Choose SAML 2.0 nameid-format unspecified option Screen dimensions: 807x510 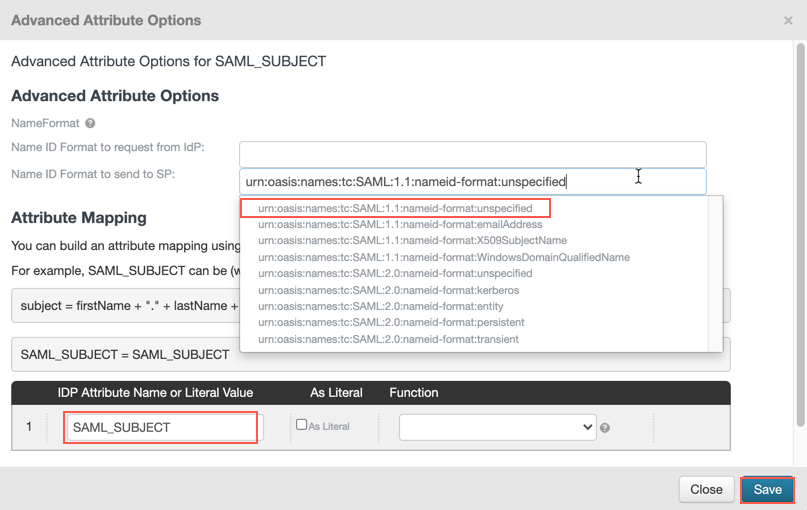click(395, 273)
